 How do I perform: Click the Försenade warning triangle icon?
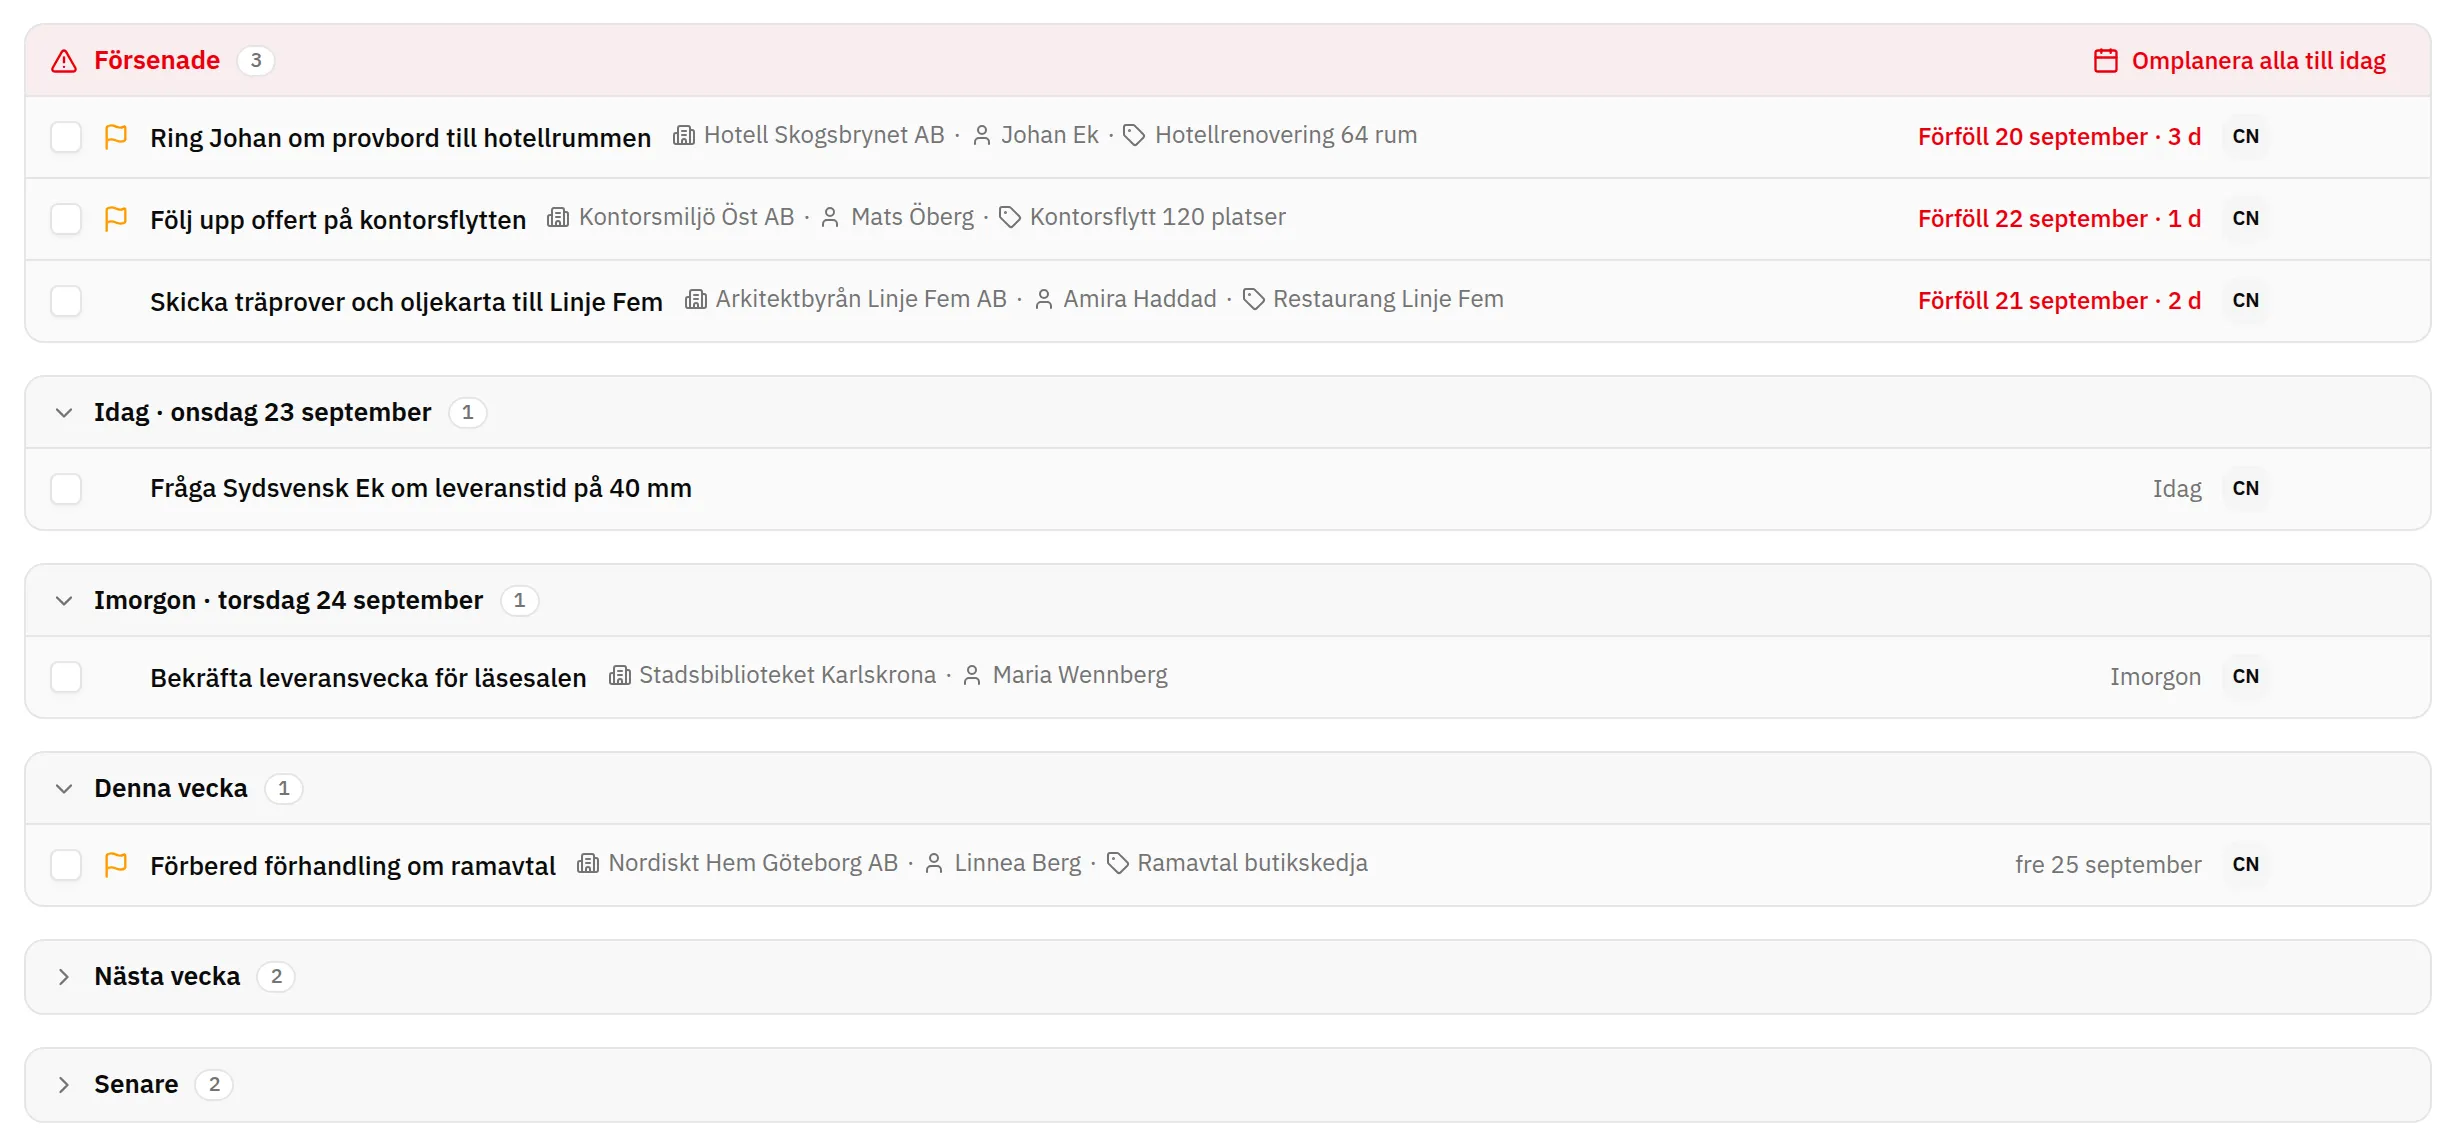(64, 61)
